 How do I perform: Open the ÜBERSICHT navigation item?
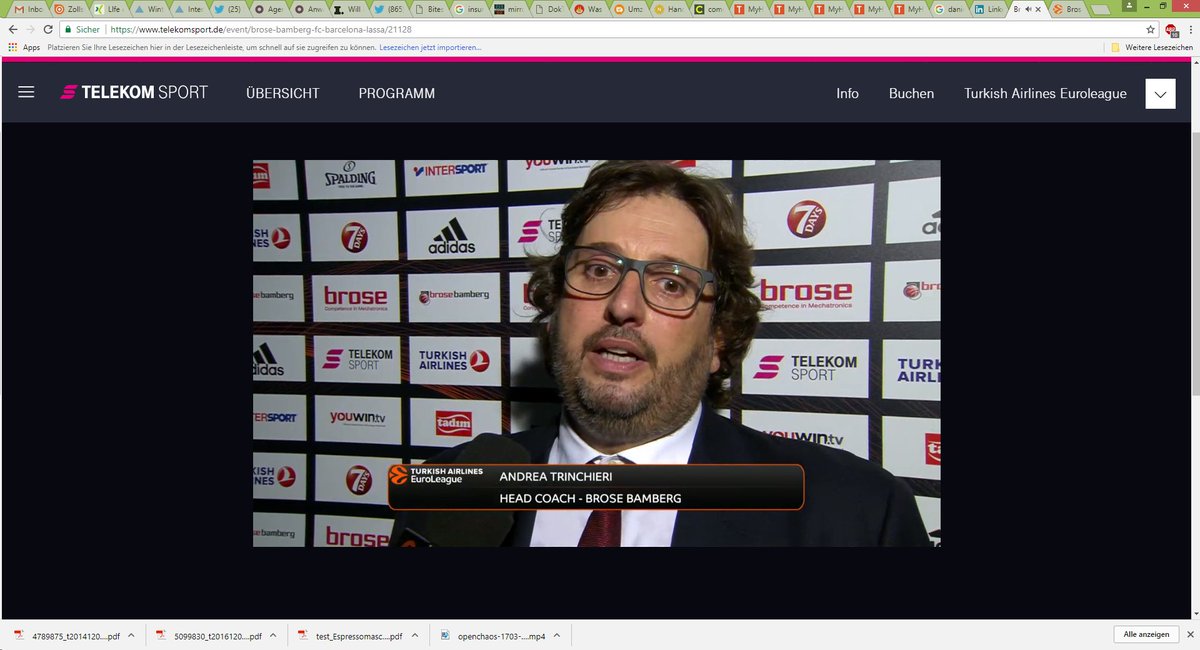(x=283, y=93)
